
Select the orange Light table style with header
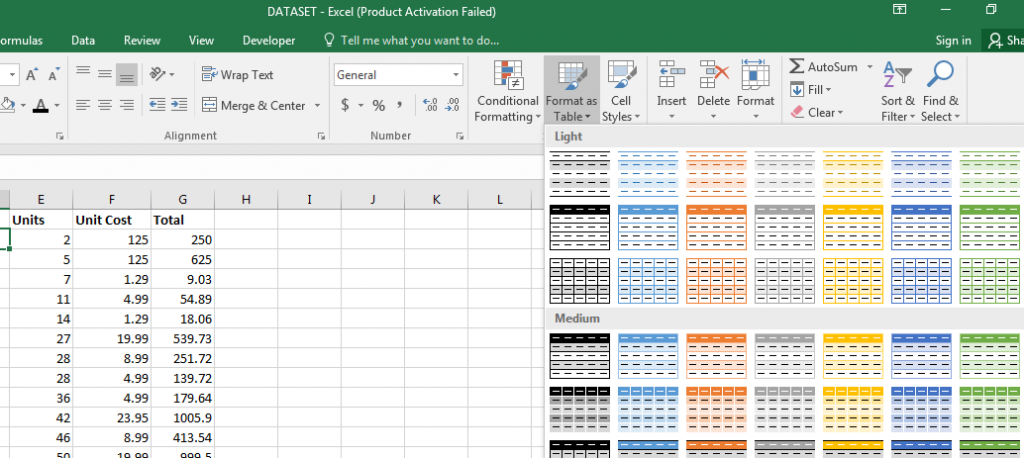716,227
